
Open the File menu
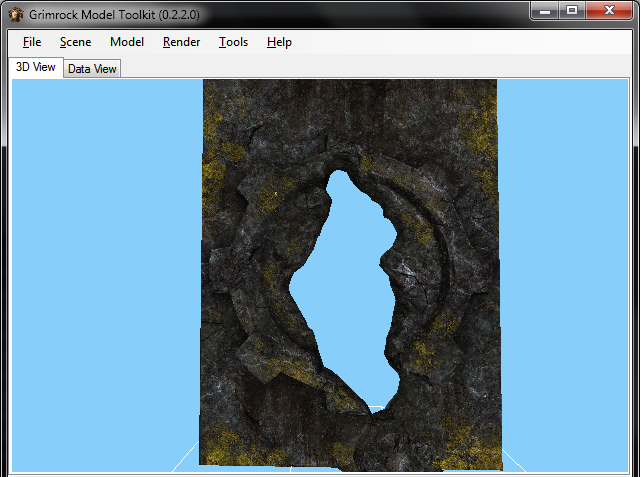pyautogui.click(x=32, y=42)
